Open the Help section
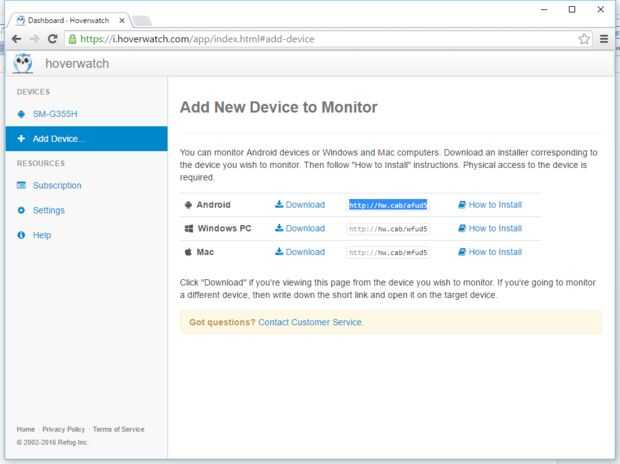 41,235
